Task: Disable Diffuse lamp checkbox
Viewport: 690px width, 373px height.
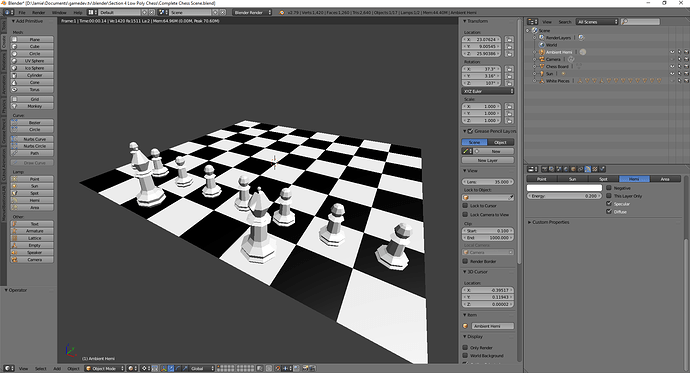Action: [609, 212]
